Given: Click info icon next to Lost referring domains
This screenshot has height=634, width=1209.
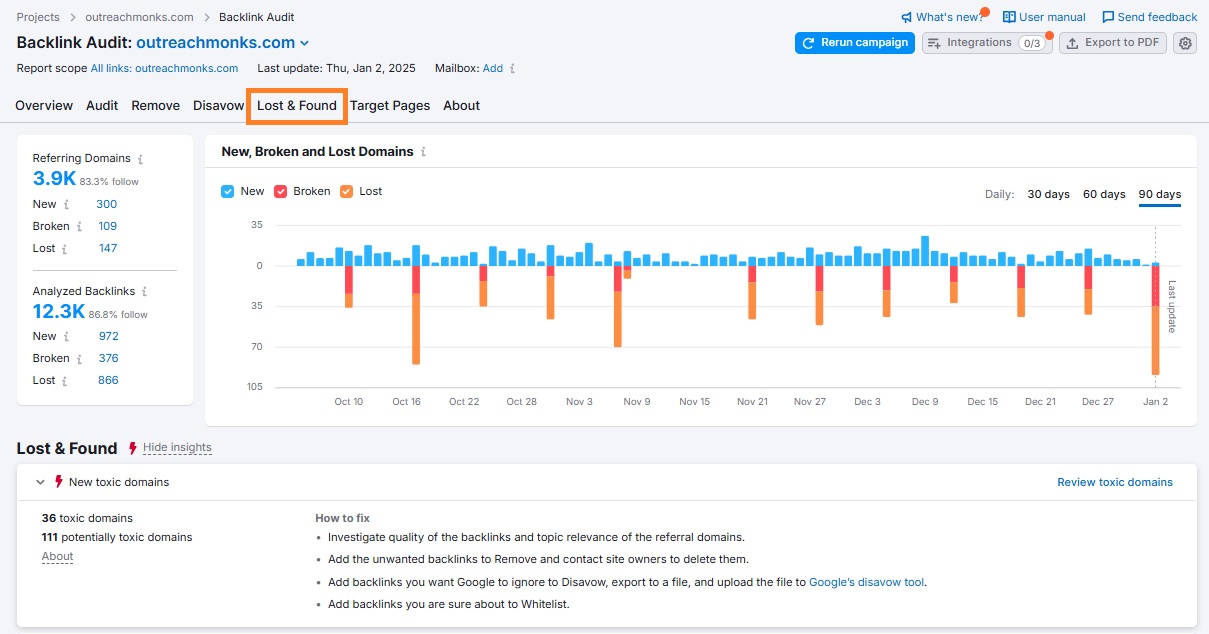Looking at the screenshot, I should click(x=65, y=249).
